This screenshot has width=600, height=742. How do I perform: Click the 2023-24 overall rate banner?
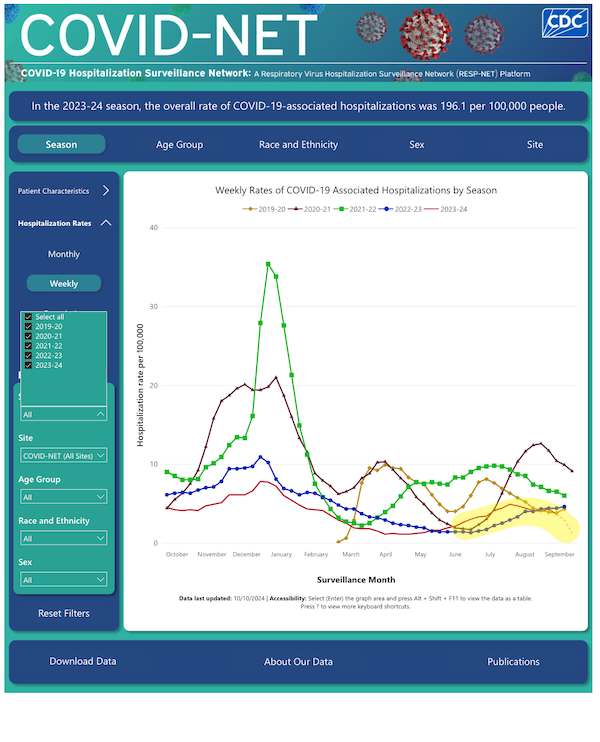coord(298,106)
